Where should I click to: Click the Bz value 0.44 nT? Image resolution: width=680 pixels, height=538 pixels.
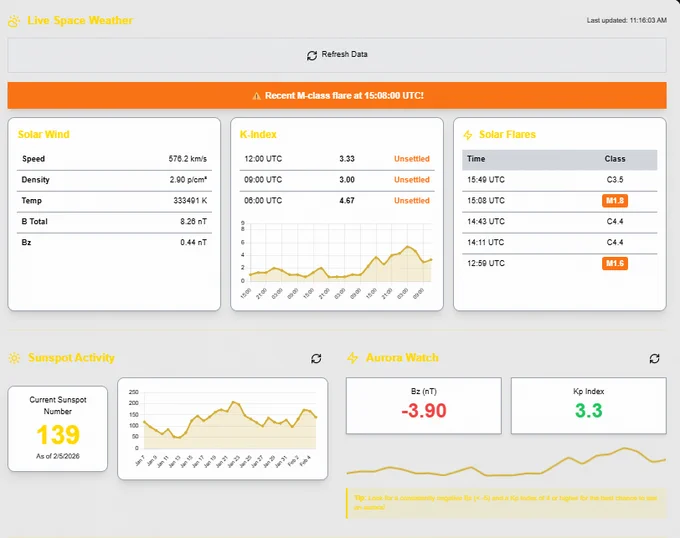[x=193, y=242]
